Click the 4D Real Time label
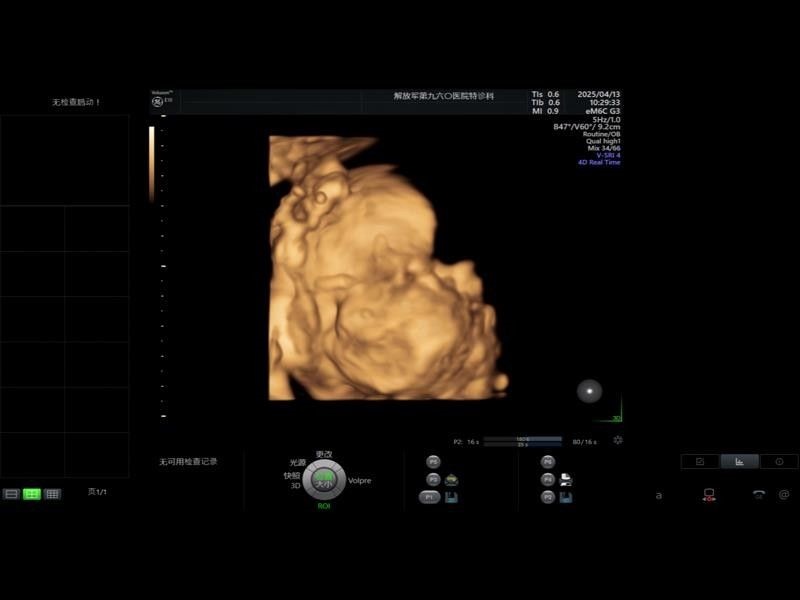 [599, 162]
